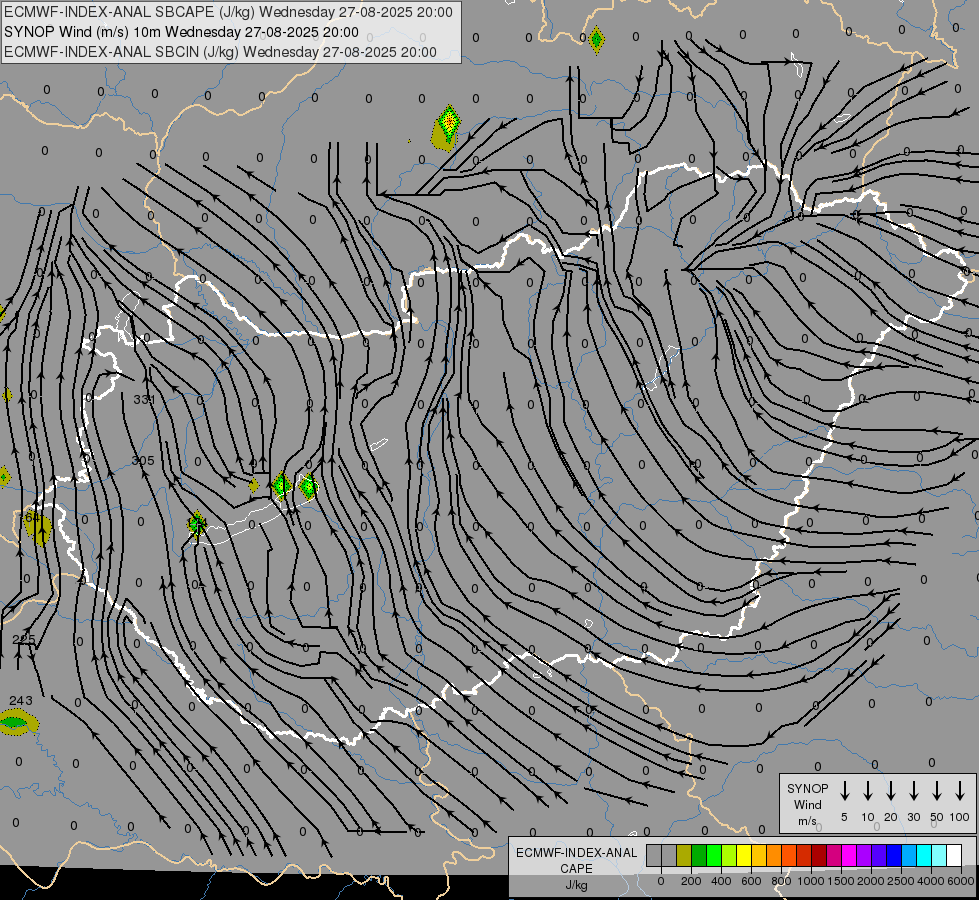This screenshot has width=979, height=900.
Task: Click the 600 tick label on CAPE scale
Action: click(751, 881)
